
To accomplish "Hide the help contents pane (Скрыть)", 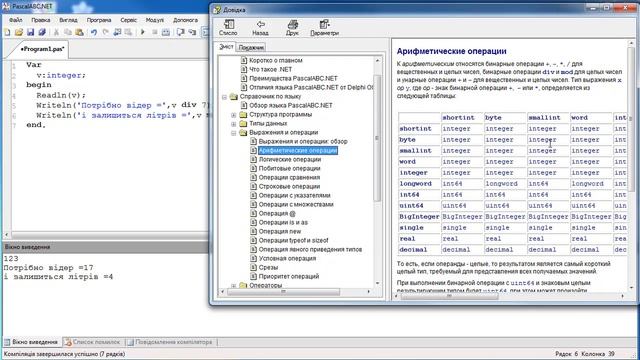I will coord(228,28).
